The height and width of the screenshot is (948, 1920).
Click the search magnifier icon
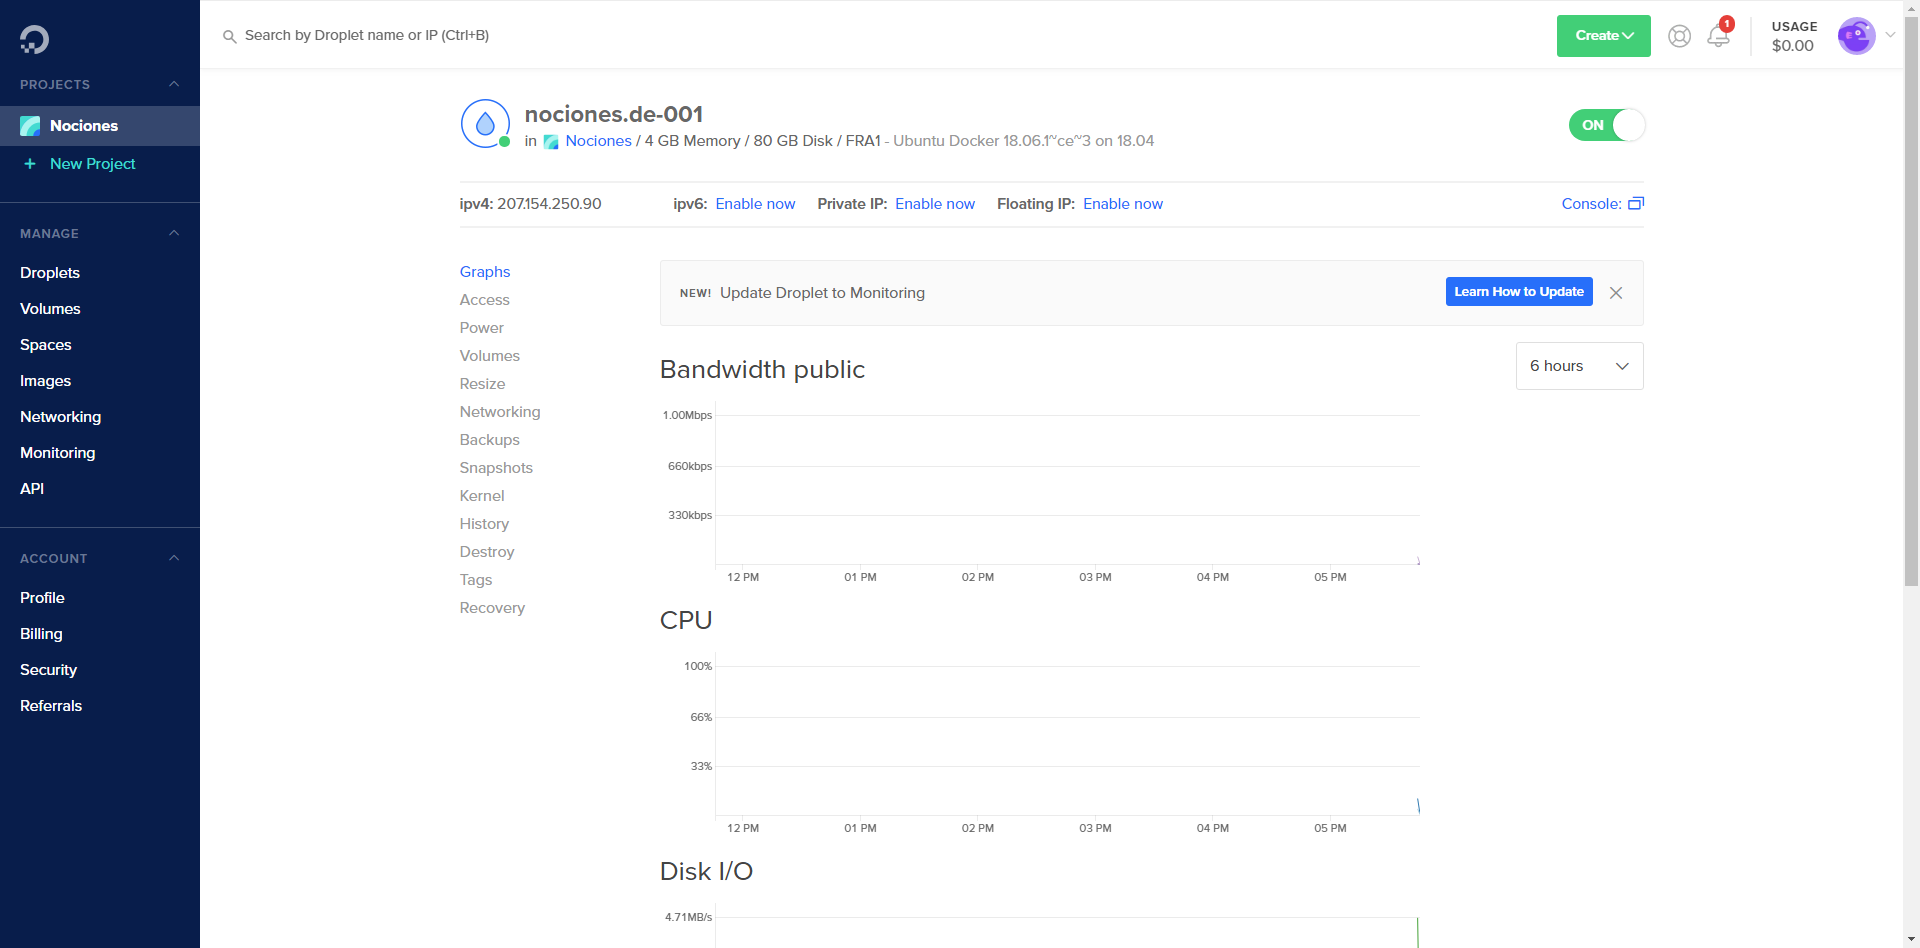point(229,36)
